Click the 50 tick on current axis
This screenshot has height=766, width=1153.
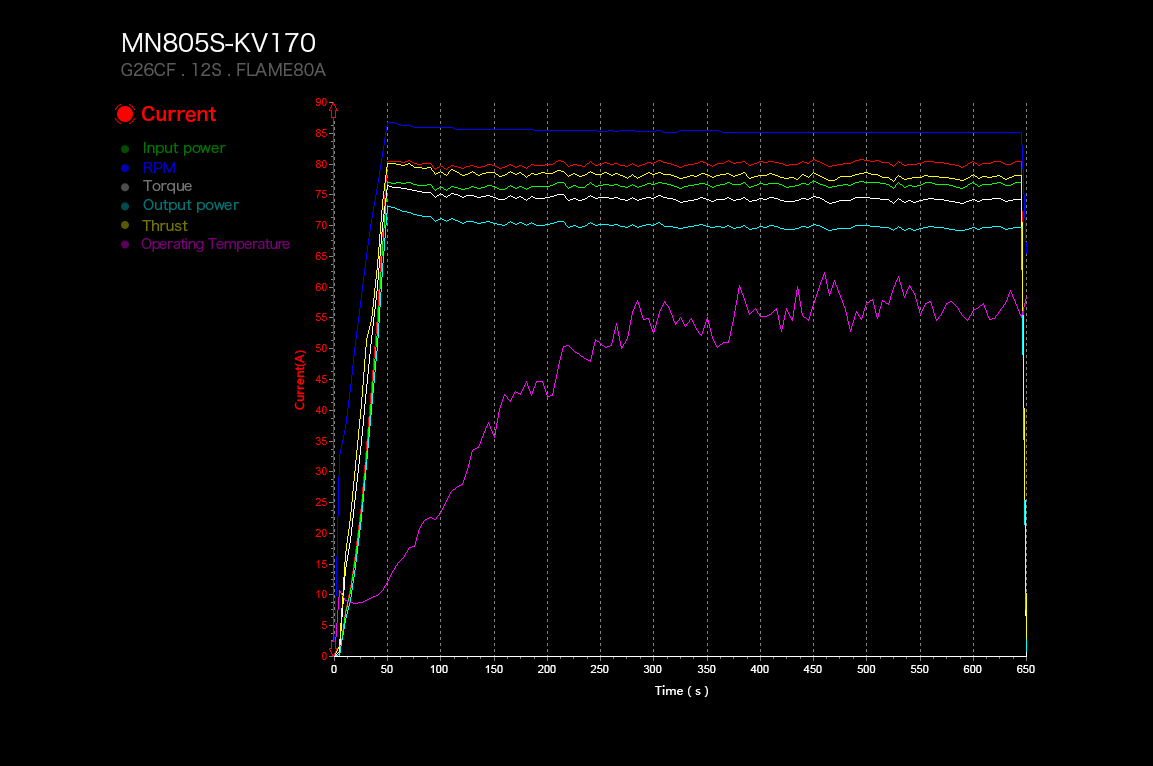(x=321, y=348)
